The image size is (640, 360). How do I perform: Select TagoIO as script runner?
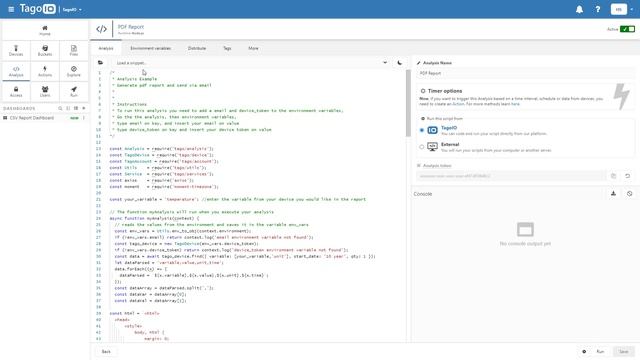(422, 130)
